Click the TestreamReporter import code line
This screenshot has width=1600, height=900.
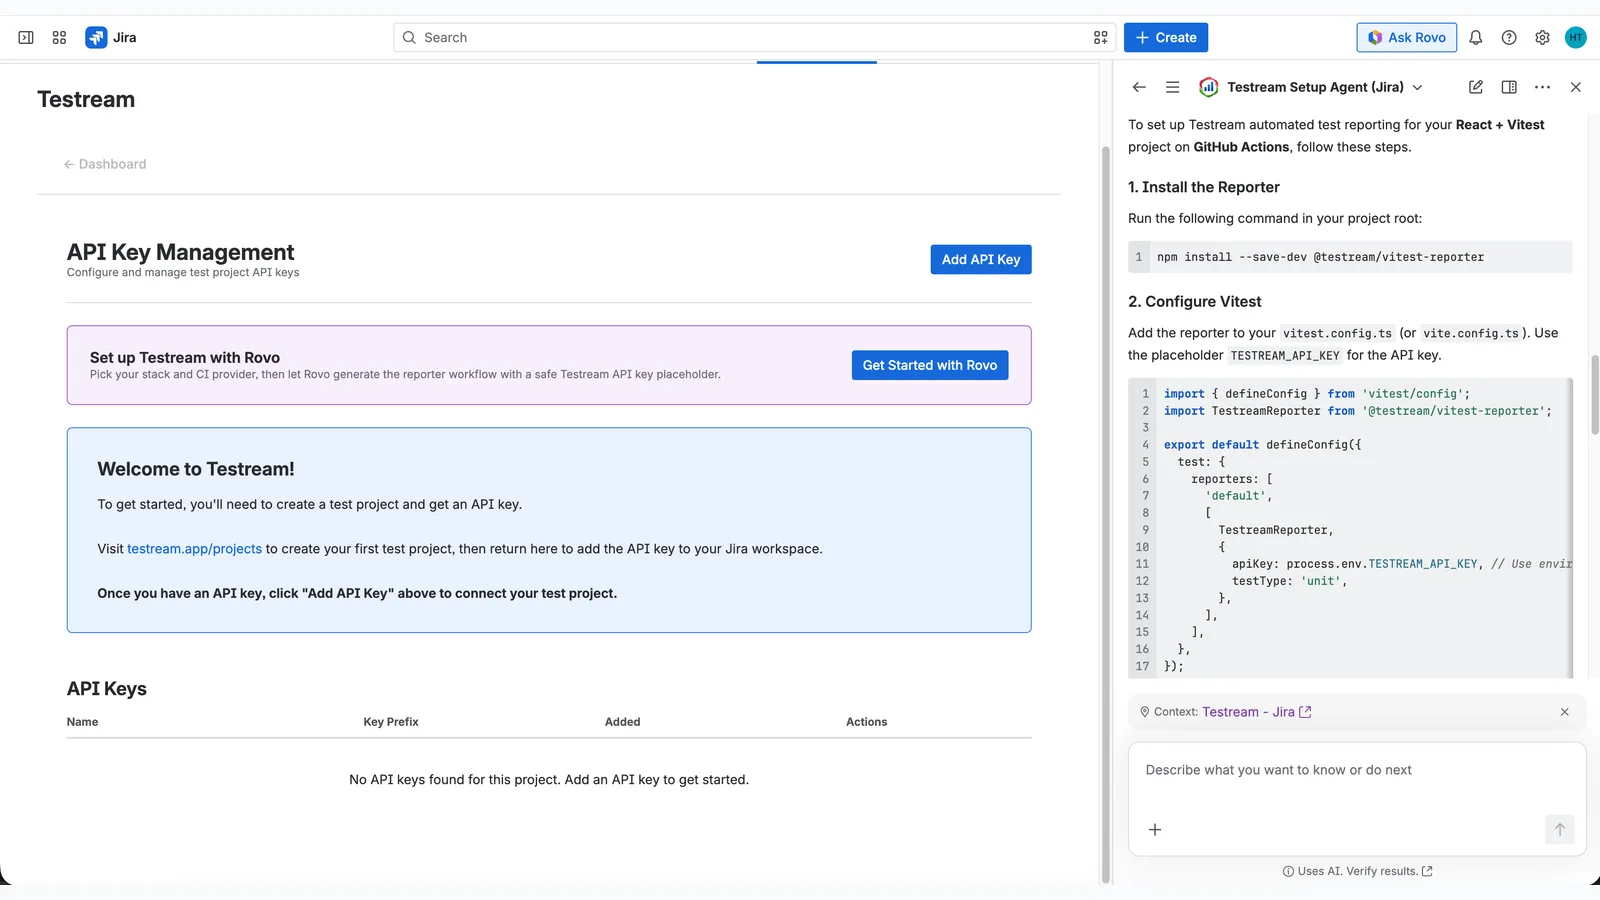(1358, 411)
